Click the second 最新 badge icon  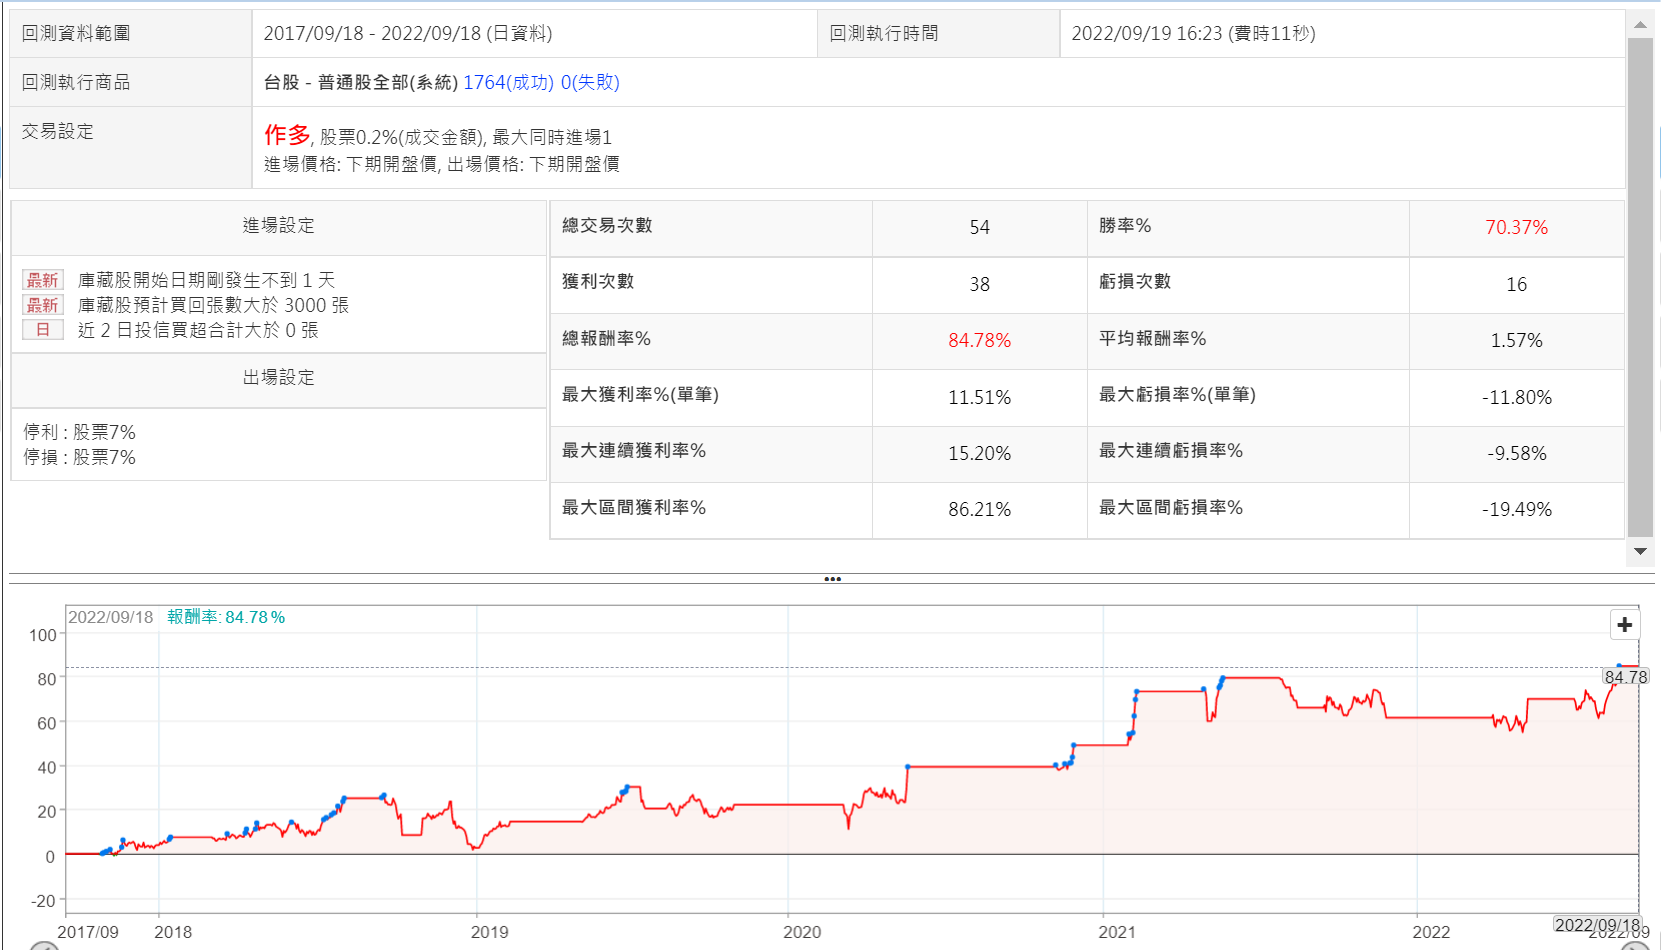pyautogui.click(x=43, y=305)
